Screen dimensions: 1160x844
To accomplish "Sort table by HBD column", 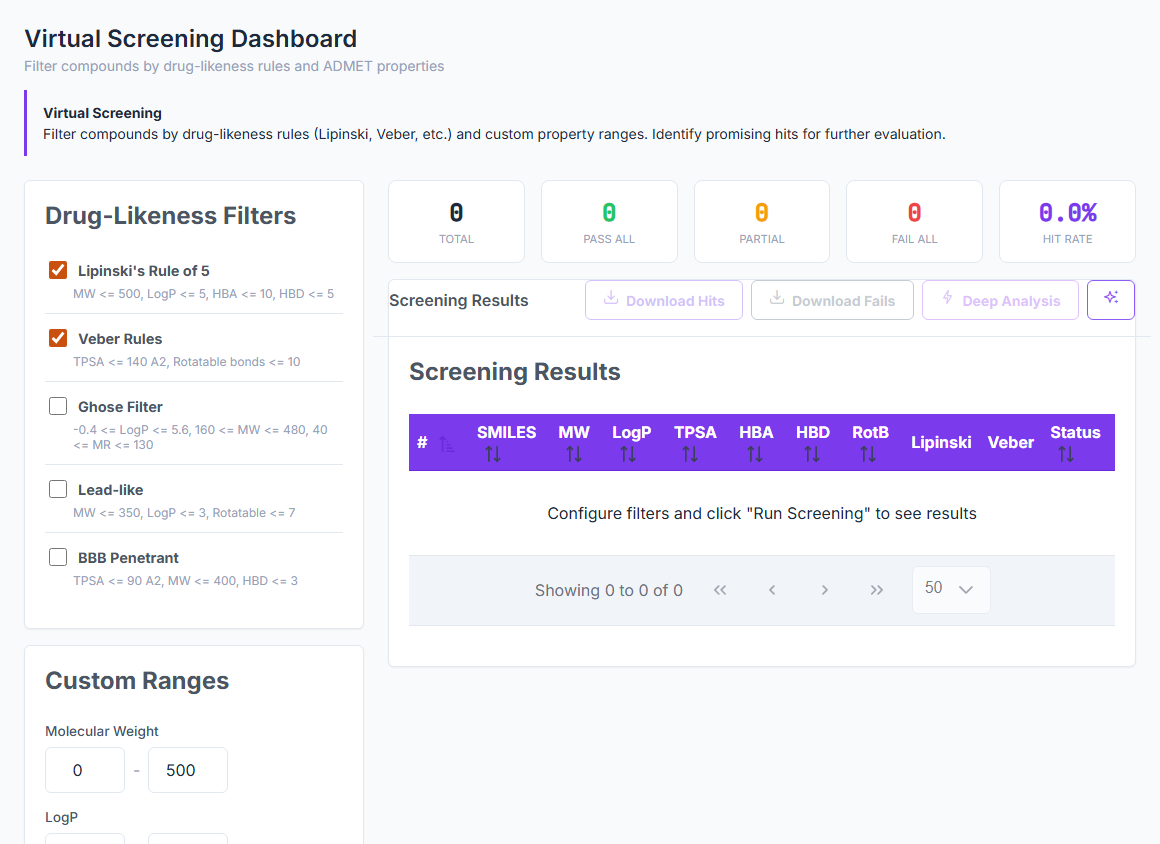I will [812, 454].
